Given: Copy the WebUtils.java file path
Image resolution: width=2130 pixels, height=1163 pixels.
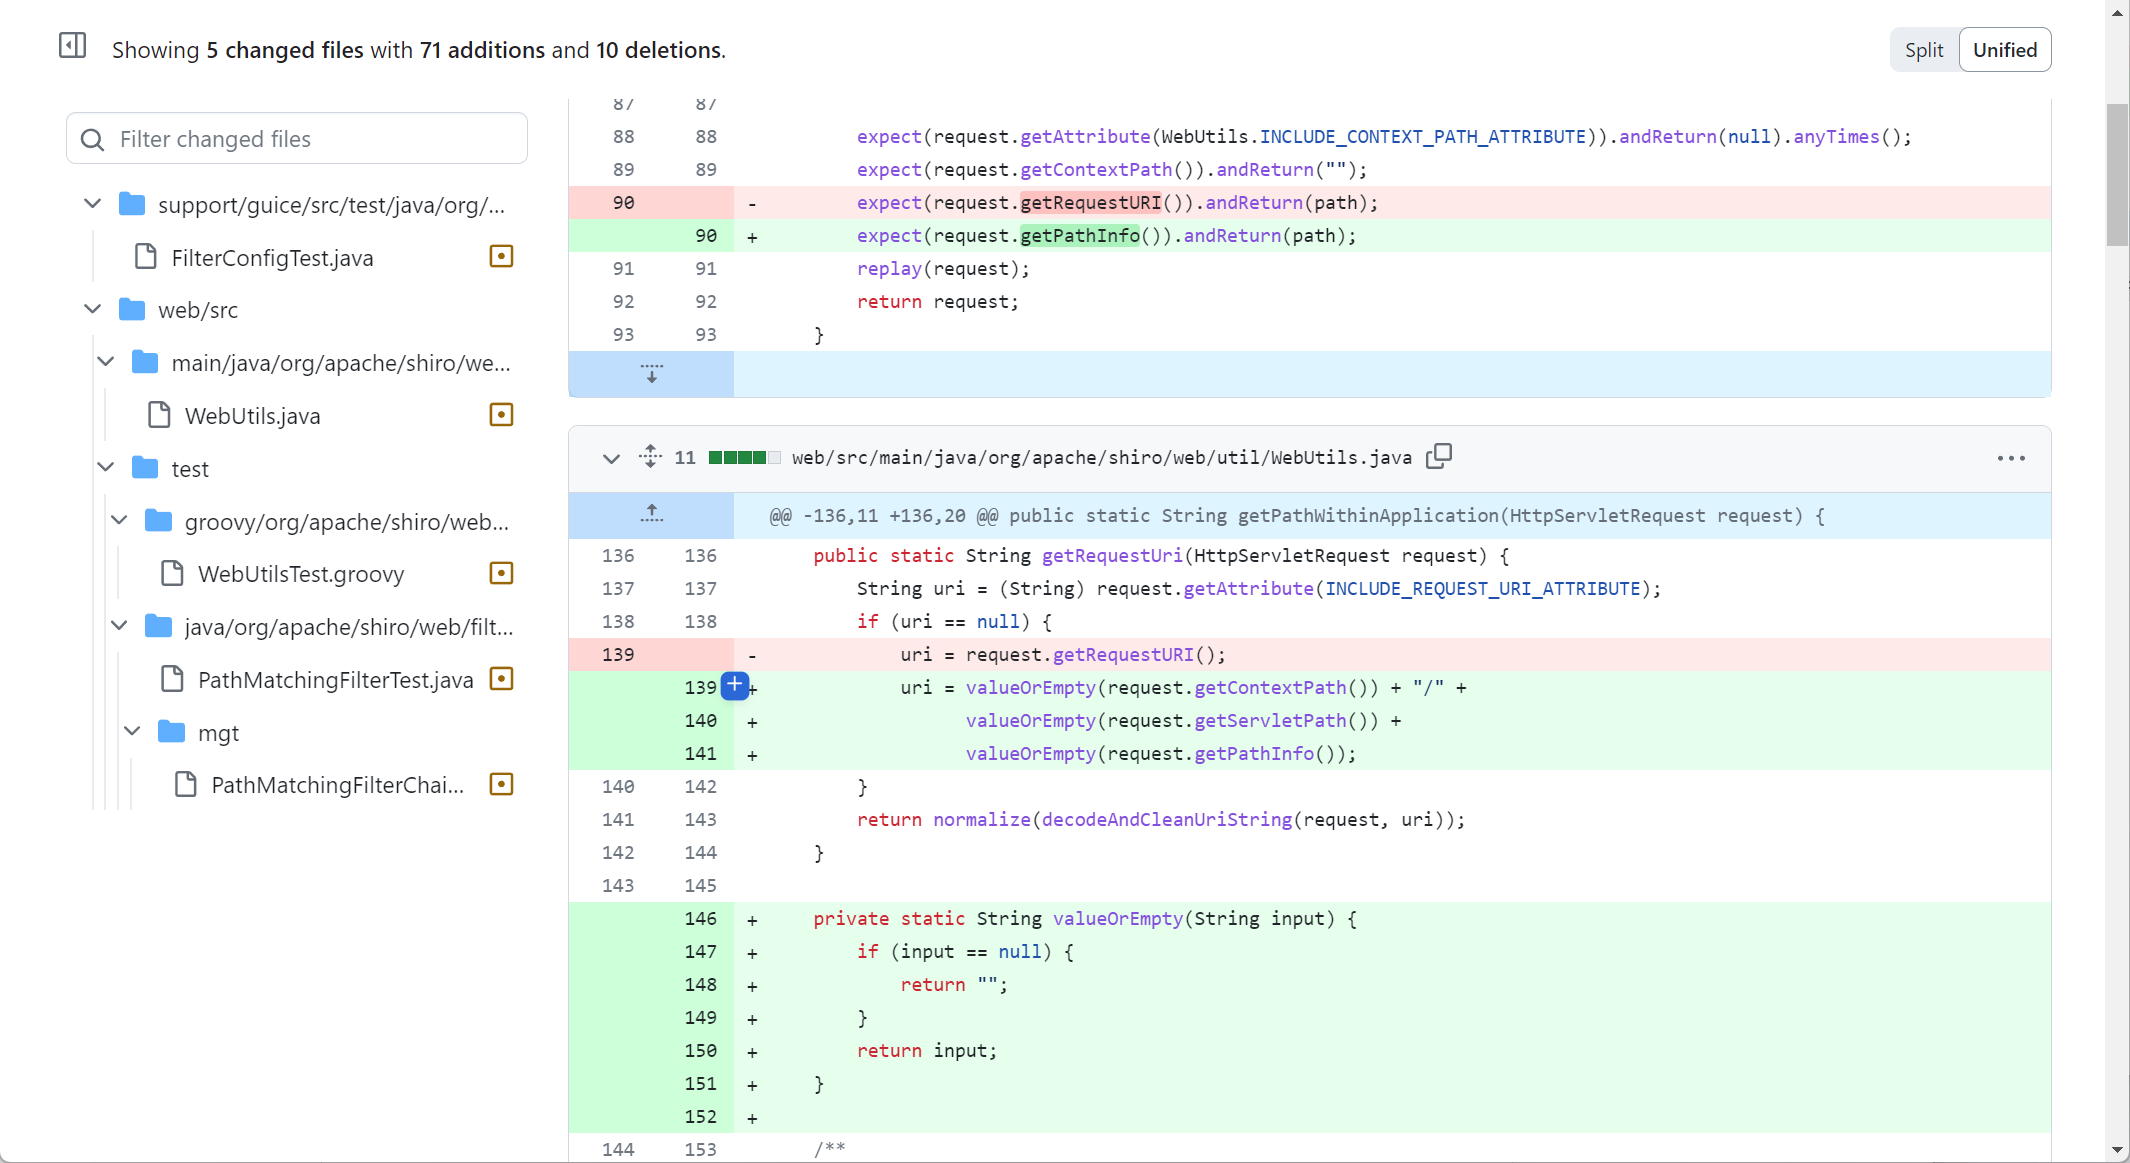Looking at the screenshot, I should 1438,457.
